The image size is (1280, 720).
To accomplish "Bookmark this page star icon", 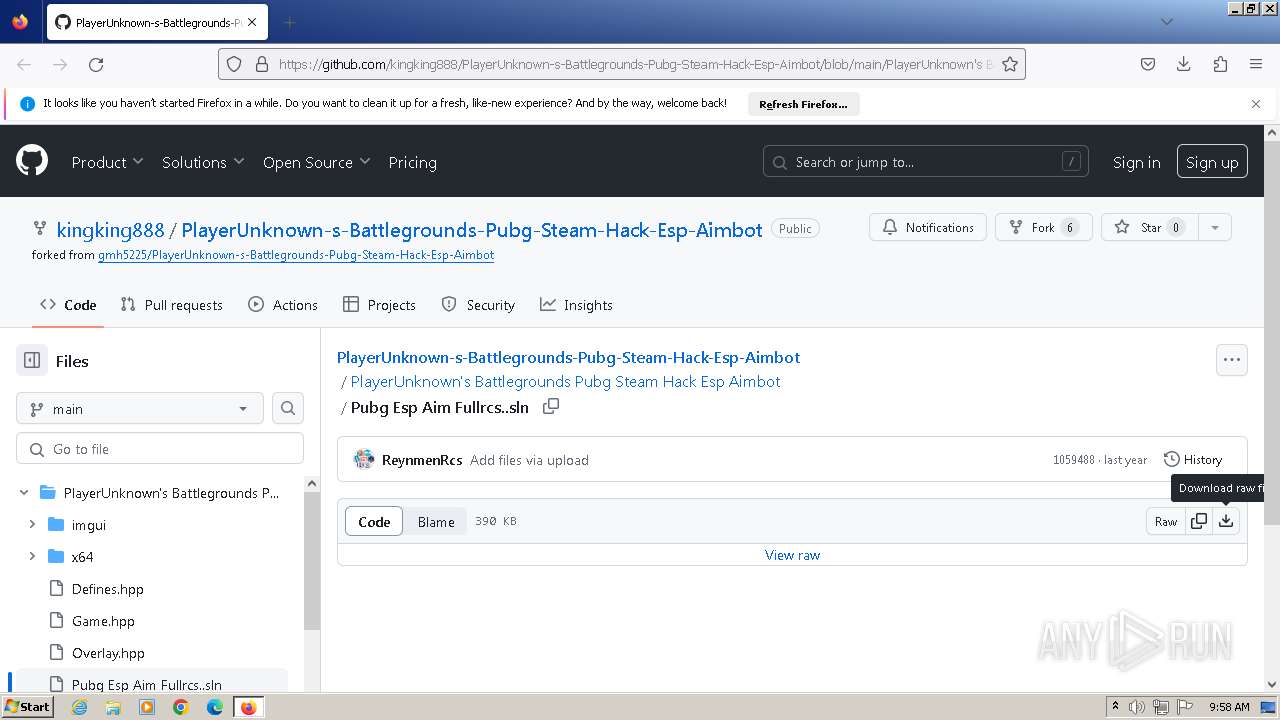I will 1010,64.
